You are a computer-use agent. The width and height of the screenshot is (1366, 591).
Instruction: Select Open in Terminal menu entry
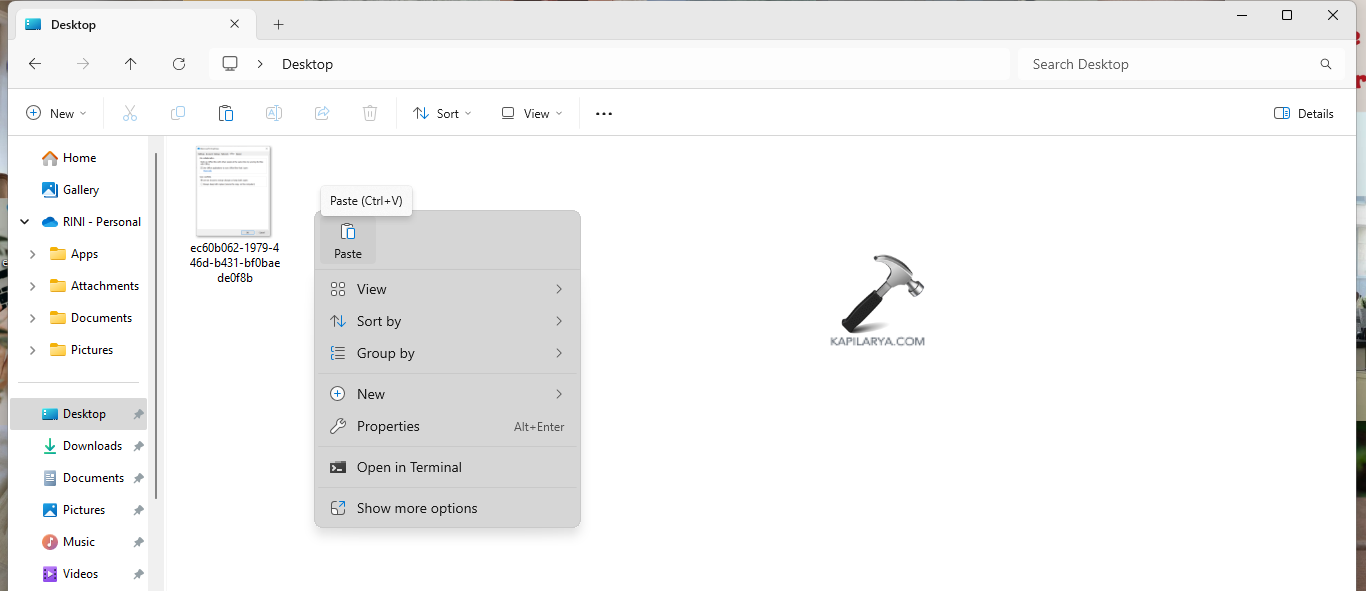tap(409, 467)
